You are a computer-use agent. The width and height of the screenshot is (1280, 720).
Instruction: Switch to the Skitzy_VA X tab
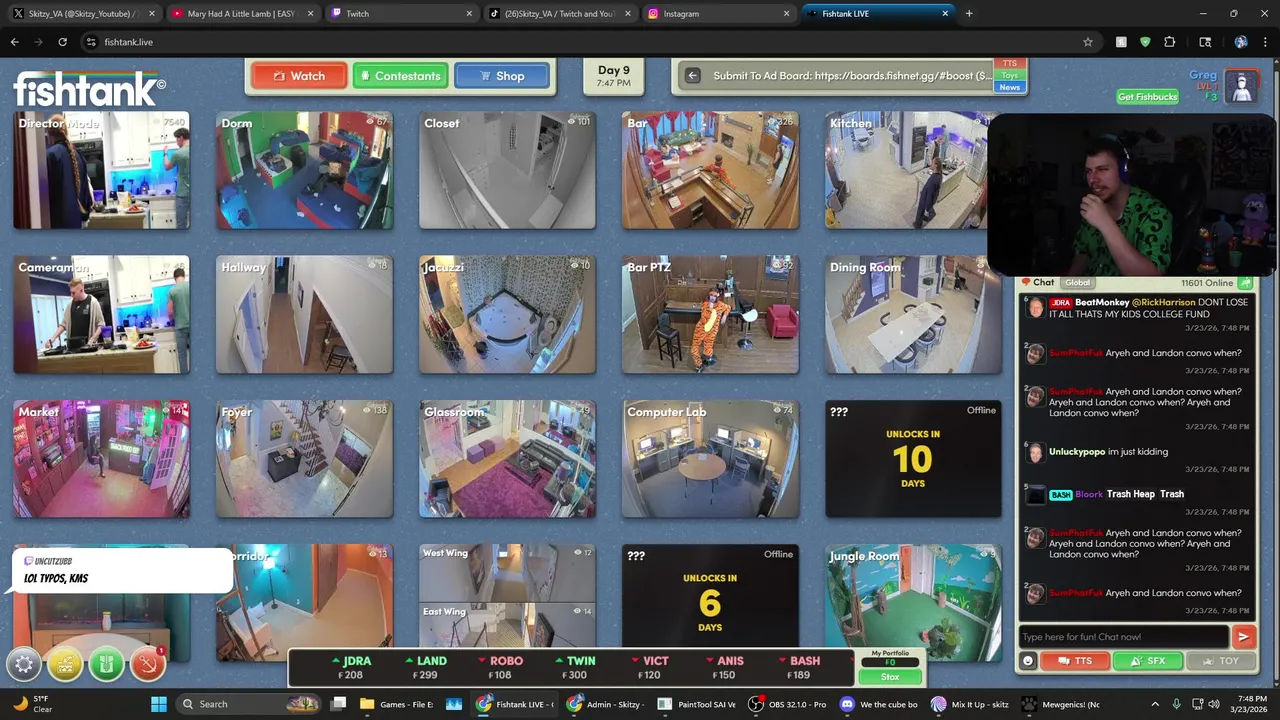82,14
